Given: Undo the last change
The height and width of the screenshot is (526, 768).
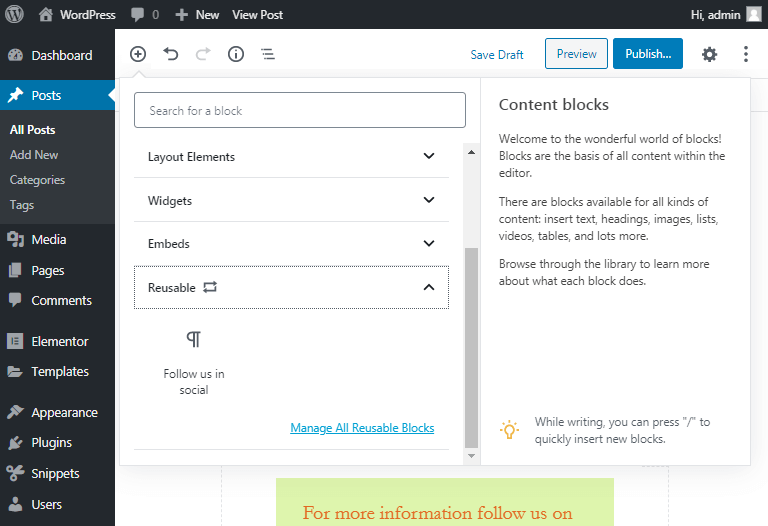Looking at the screenshot, I should point(170,54).
